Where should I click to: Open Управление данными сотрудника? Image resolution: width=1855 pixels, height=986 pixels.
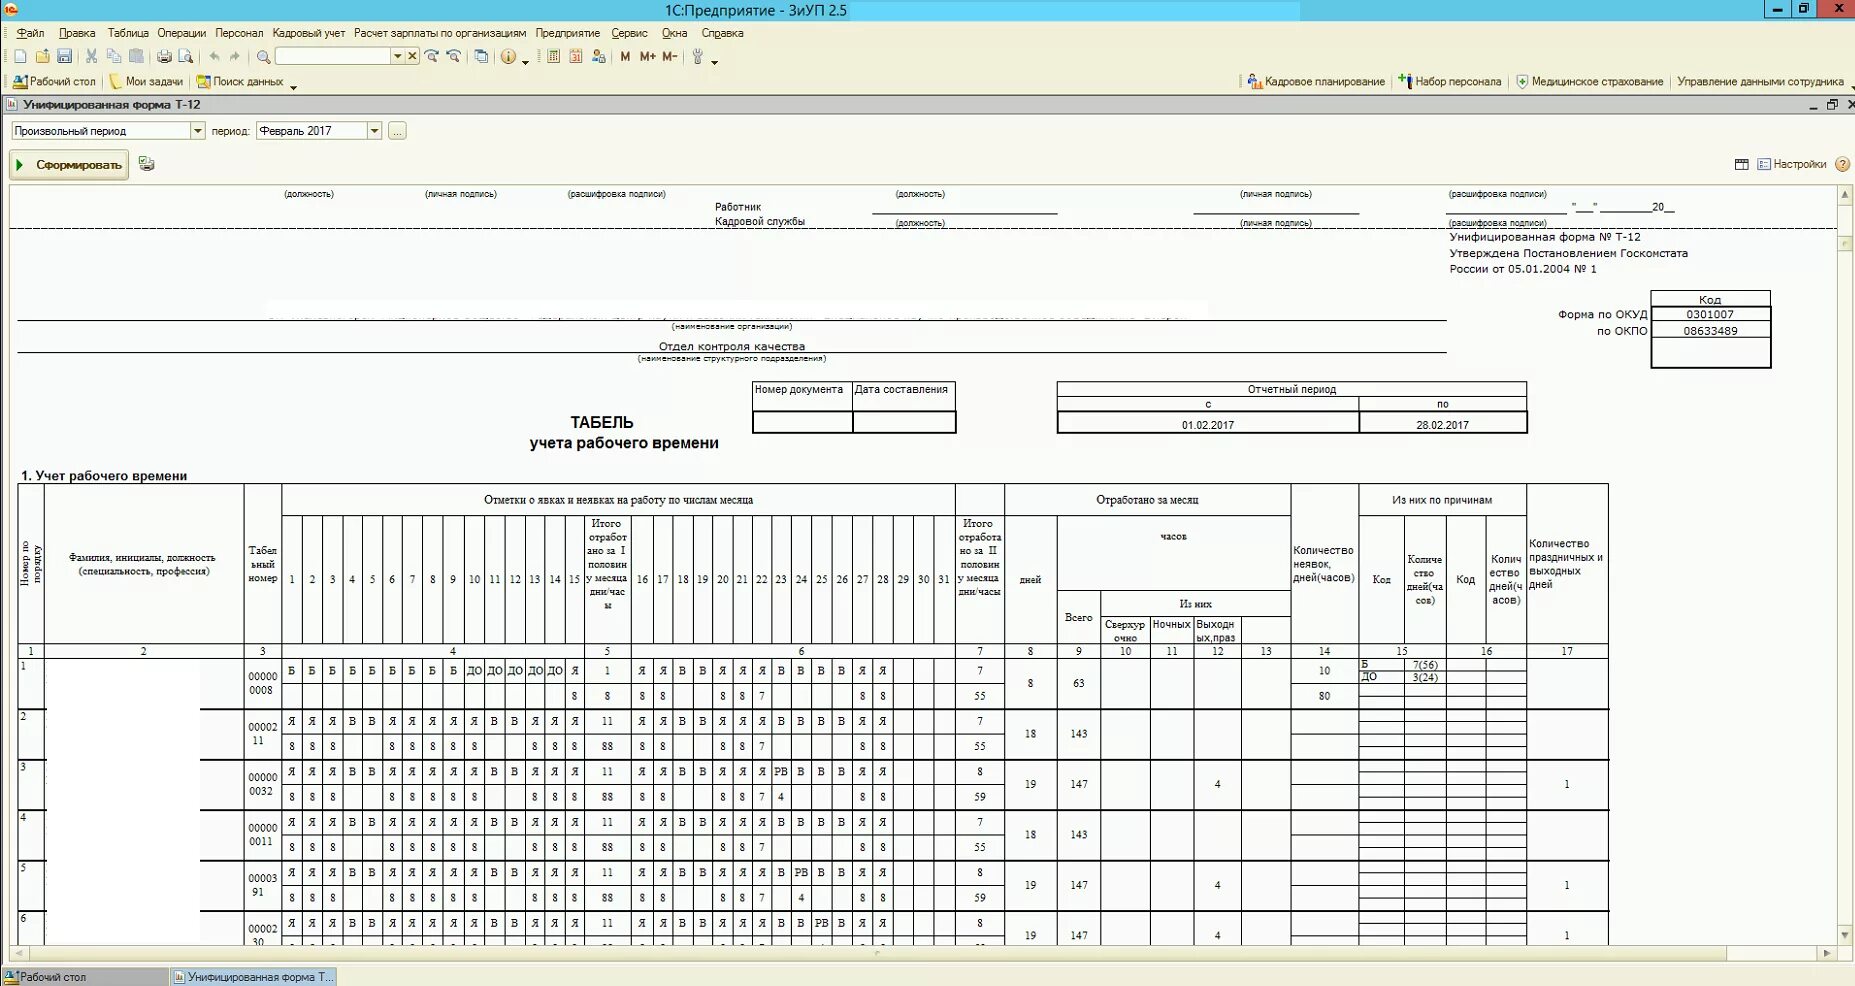(1760, 82)
